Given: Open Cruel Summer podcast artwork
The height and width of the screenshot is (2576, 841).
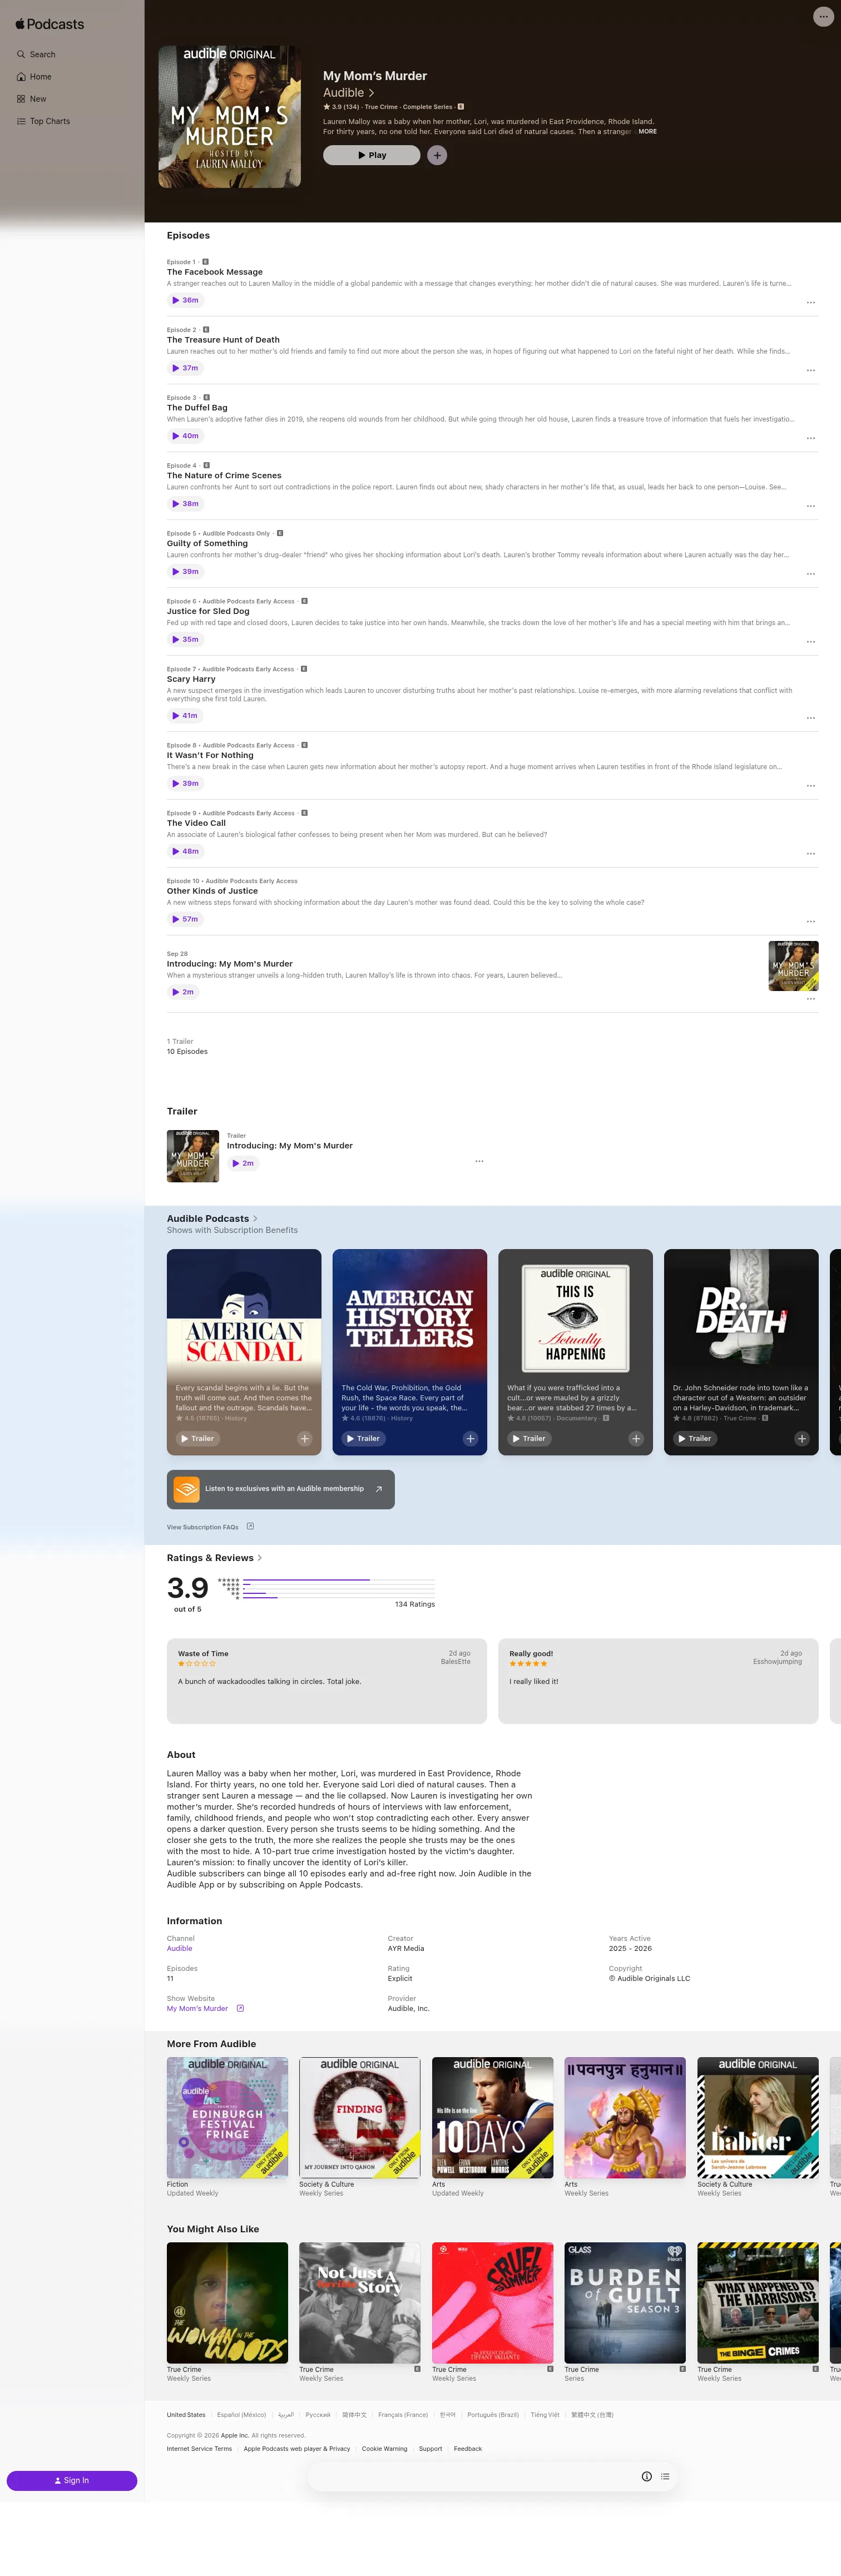Looking at the screenshot, I should (492, 2302).
